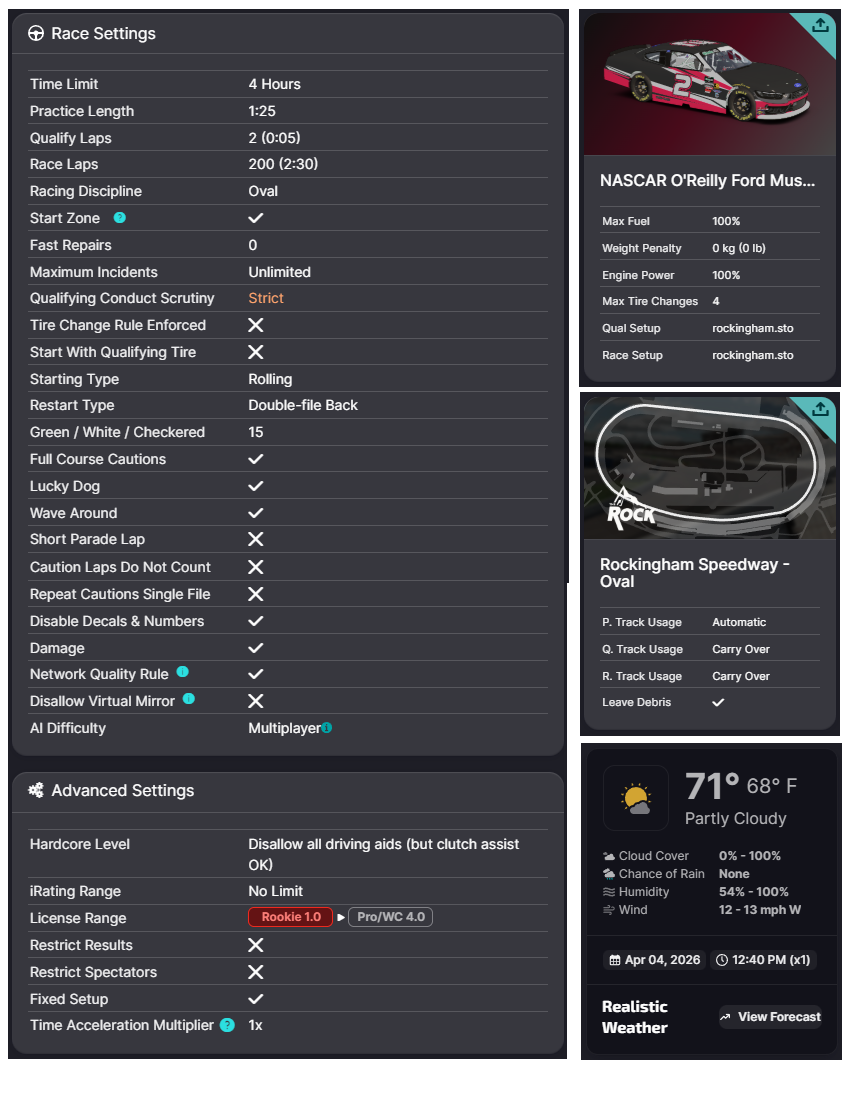Image resolution: width=850 pixels, height=1100 pixels.
Task: Toggle the Lucky Dog checkmark
Action: (256, 485)
